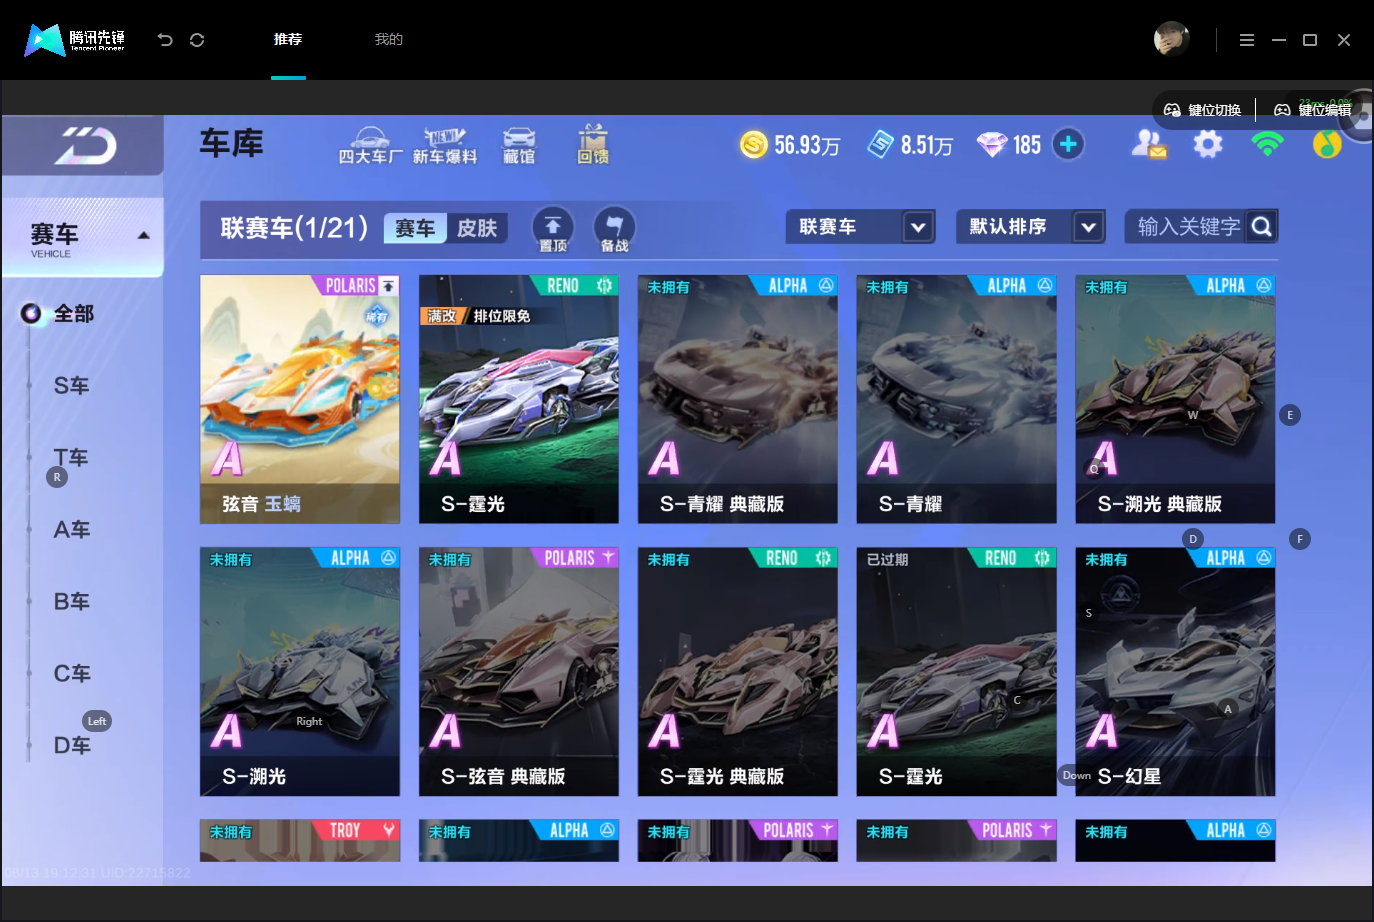Select the S-青耀 典藏版 car card
Image resolution: width=1374 pixels, height=922 pixels.
click(x=738, y=399)
